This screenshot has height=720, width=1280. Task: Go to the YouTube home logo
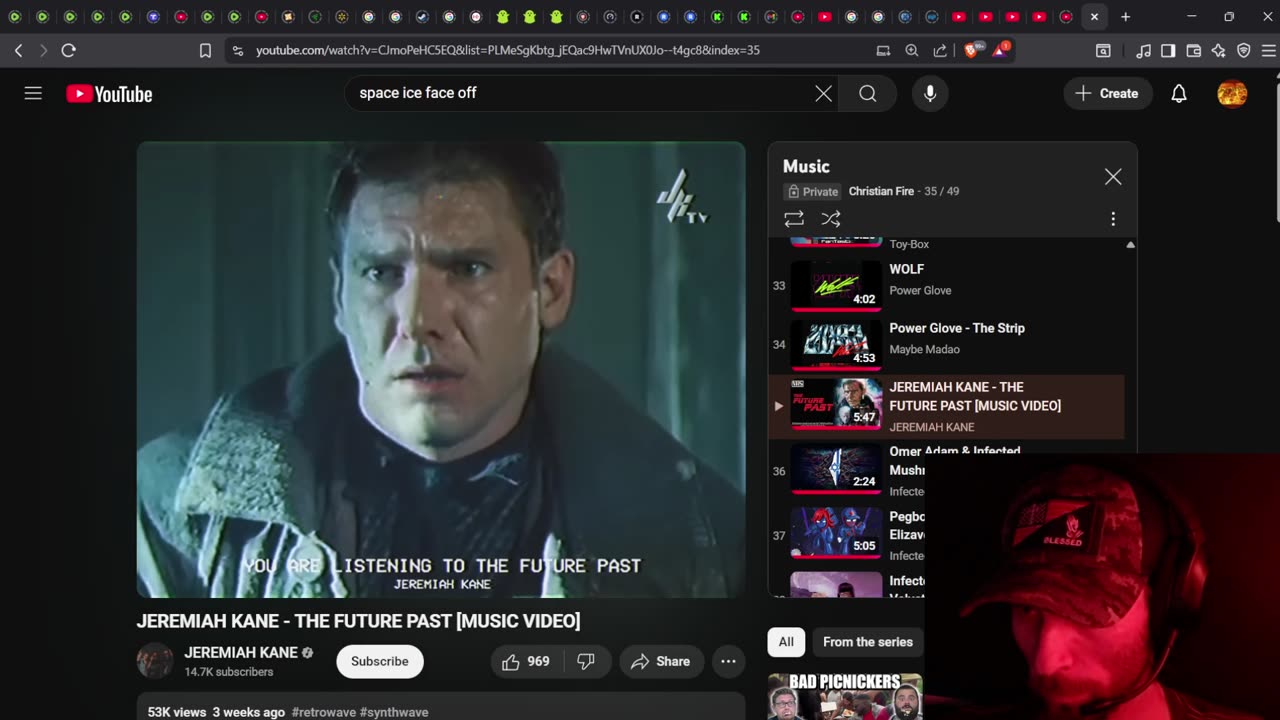109,94
